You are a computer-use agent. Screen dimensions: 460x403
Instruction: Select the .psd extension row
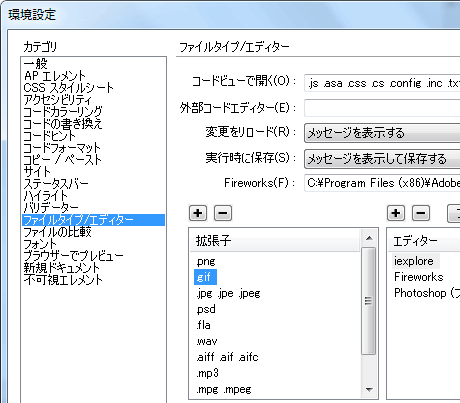coord(206,309)
